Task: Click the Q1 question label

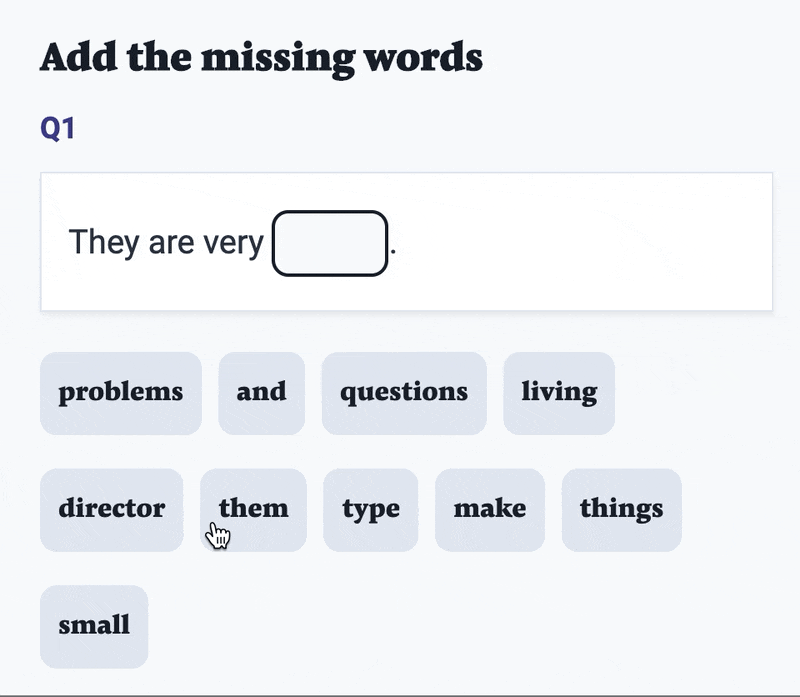Action: pyautogui.click(x=58, y=129)
